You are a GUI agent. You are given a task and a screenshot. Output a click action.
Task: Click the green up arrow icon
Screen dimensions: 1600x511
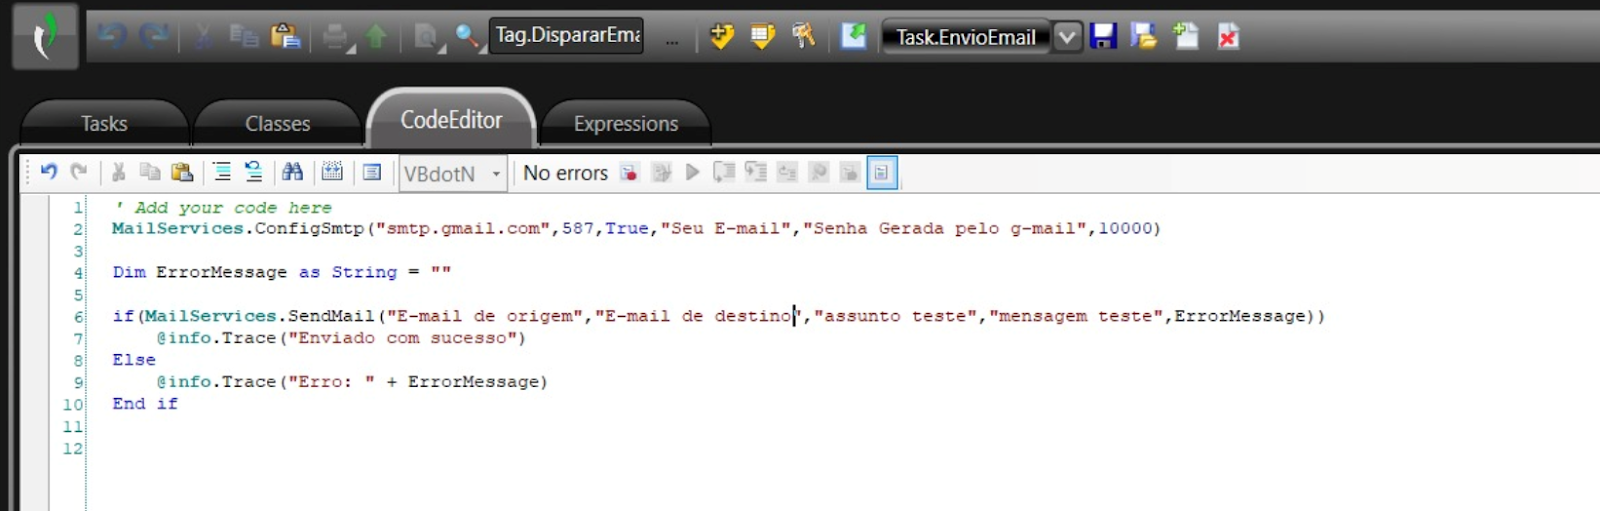click(376, 37)
